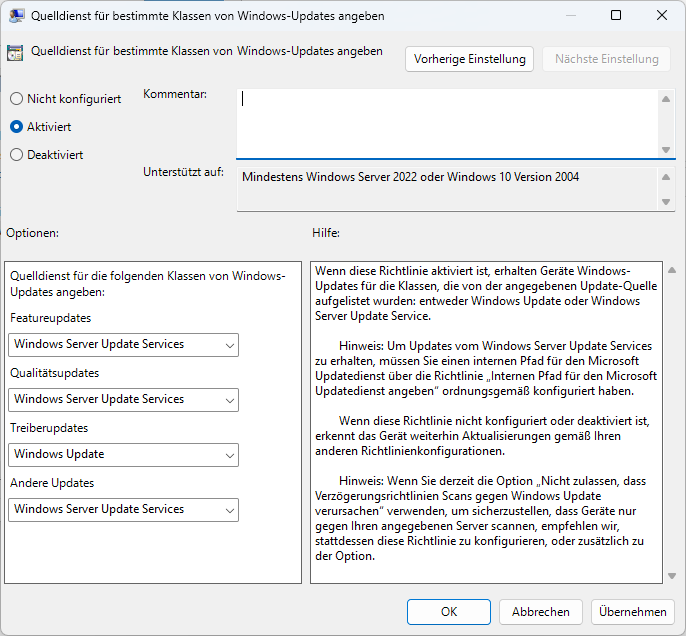Apply changes with Übernehmen
The height and width of the screenshot is (636, 686).
pos(633,612)
